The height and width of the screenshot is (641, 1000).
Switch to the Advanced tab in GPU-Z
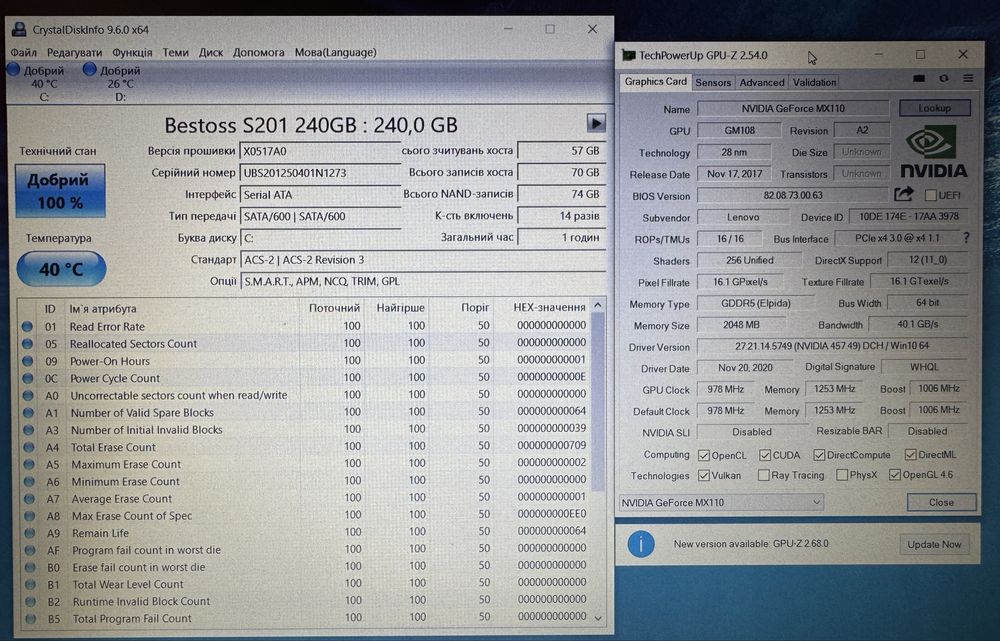click(x=761, y=82)
